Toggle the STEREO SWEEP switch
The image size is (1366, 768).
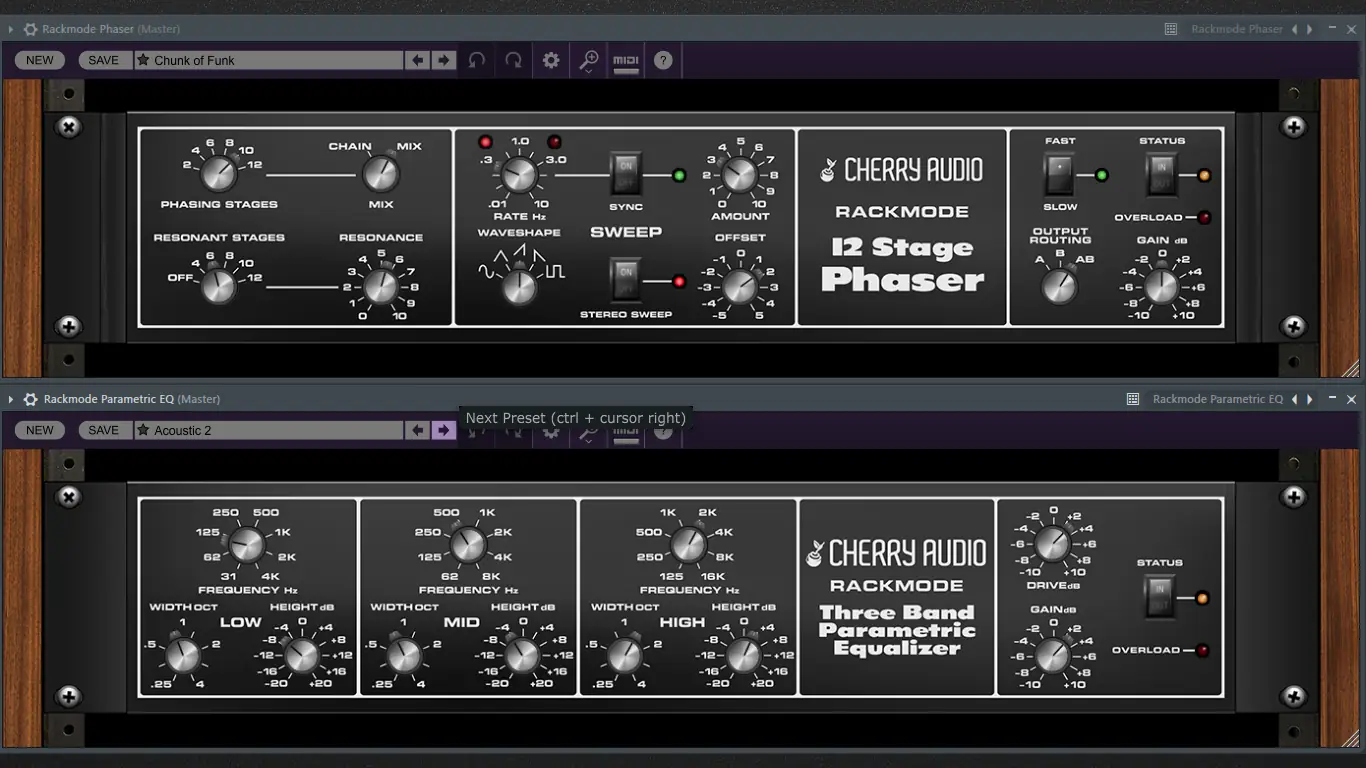[626, 280]
